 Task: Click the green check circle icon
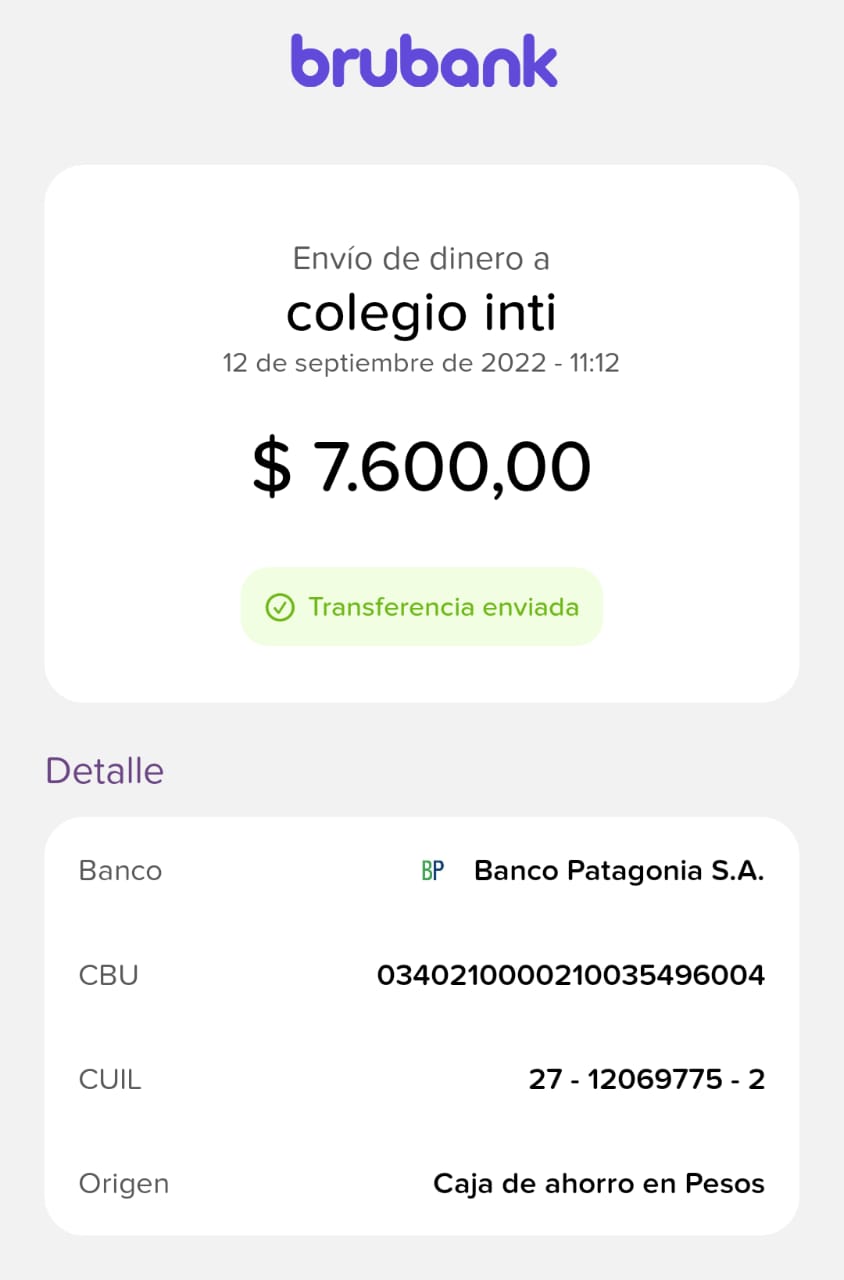click(x=279, y=607)
